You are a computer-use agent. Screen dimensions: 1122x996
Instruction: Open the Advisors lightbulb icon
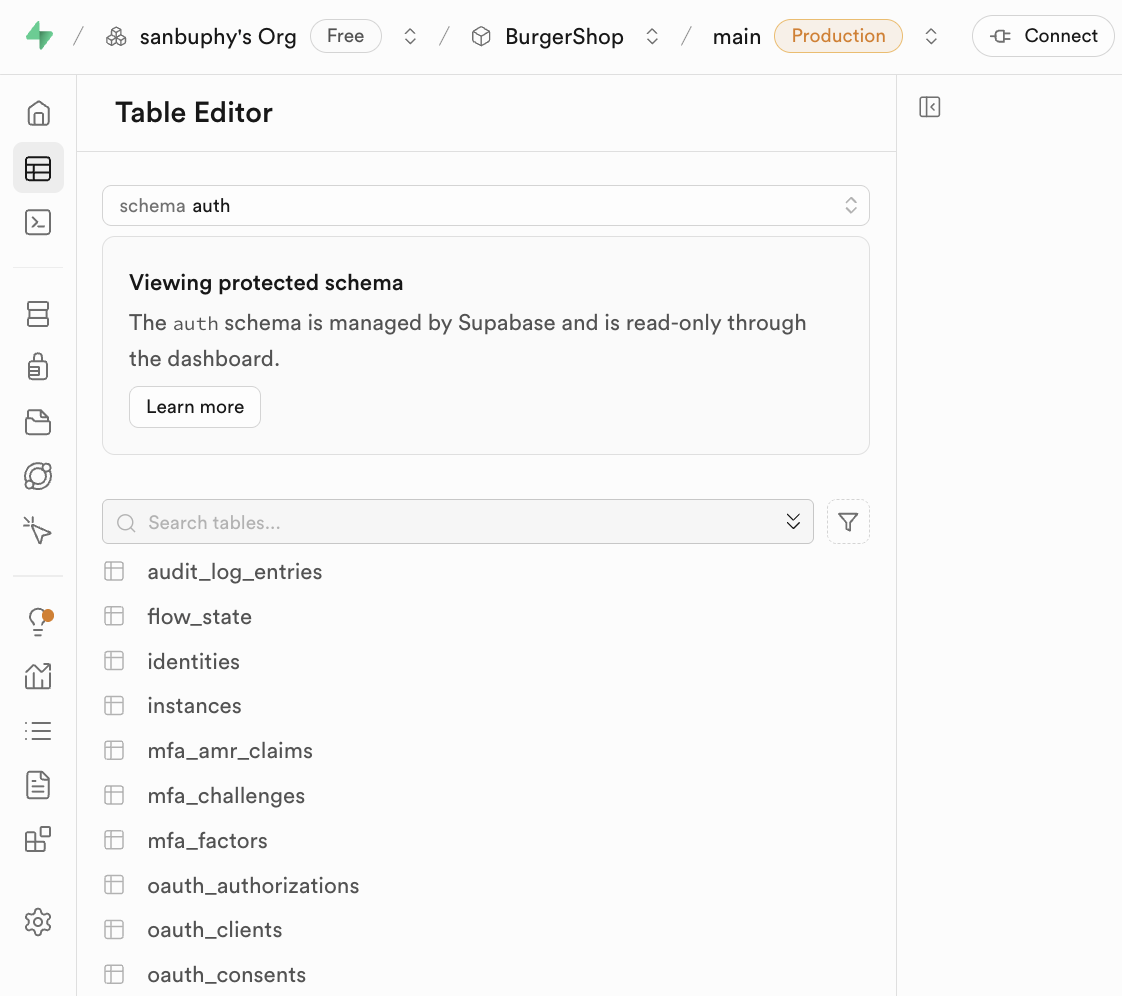click(x=38, y=622)
